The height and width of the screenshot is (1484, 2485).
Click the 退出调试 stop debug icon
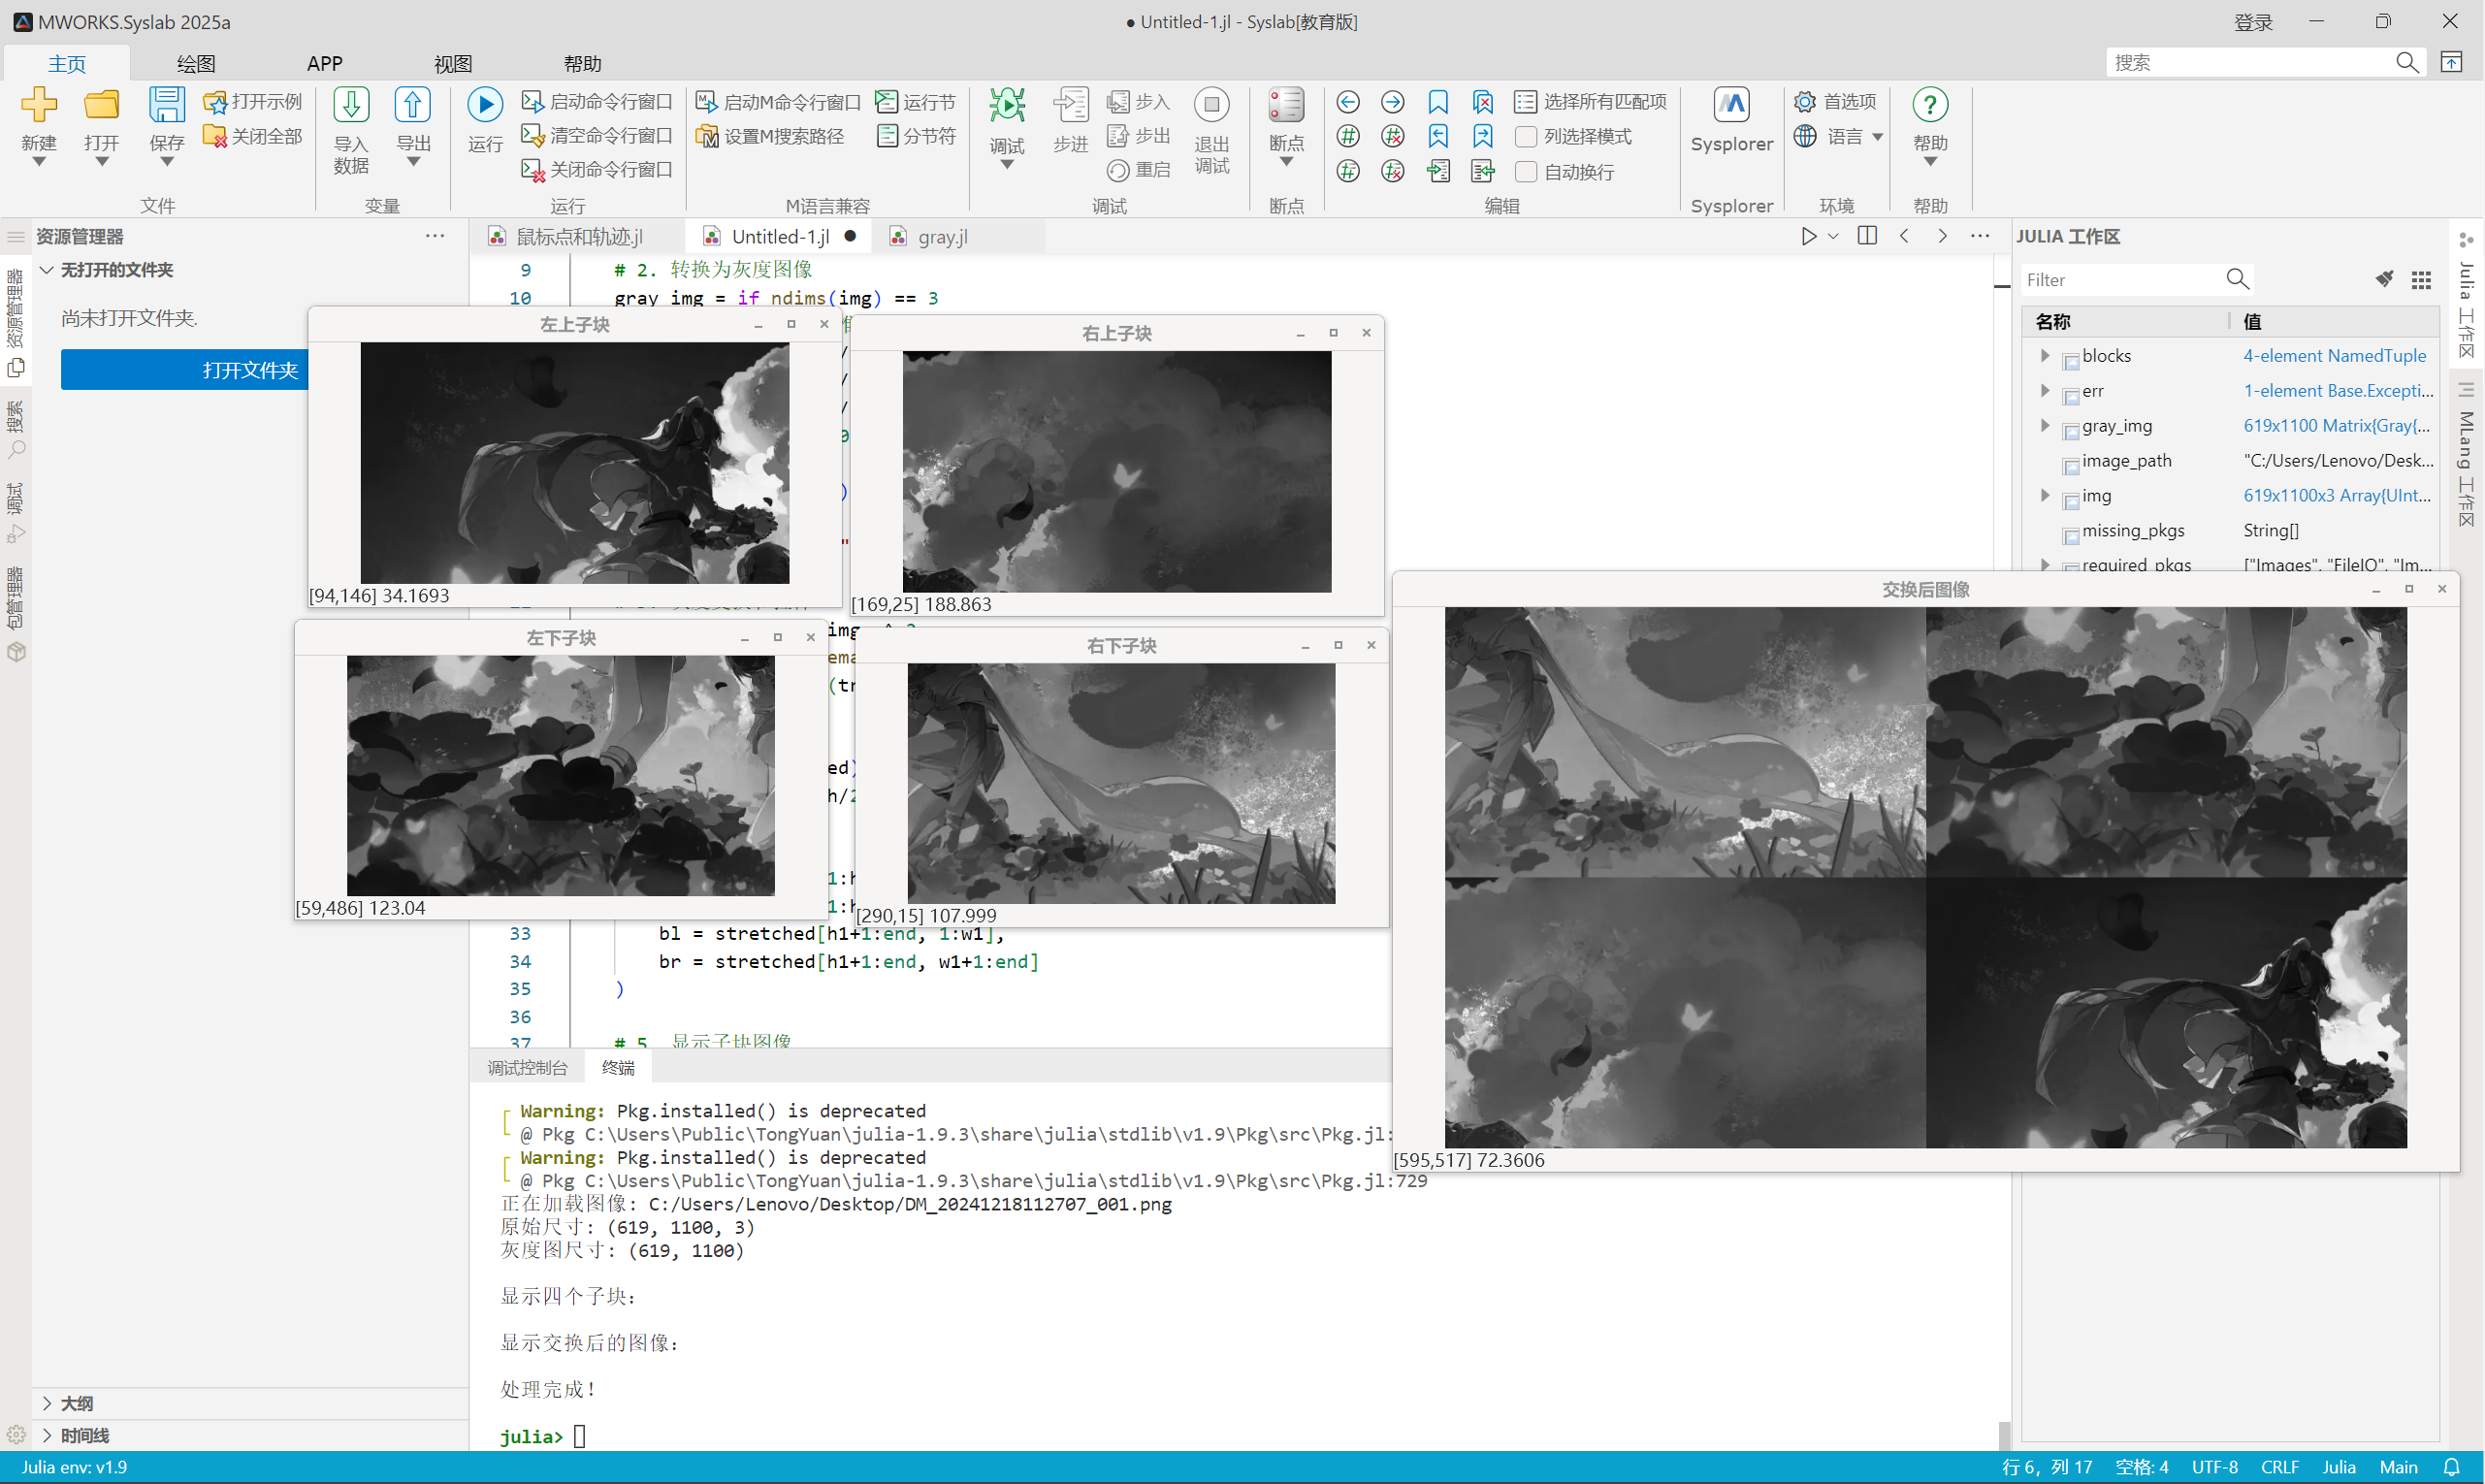coord(1211,105)
